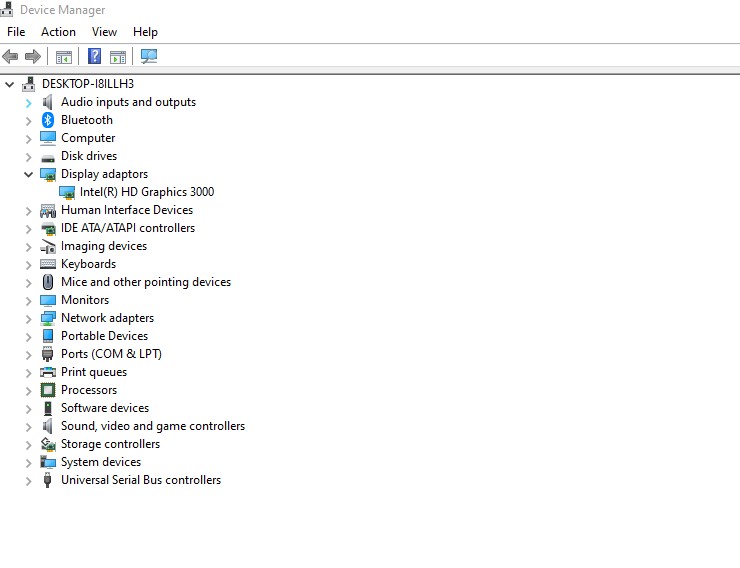
Task: Click the Computer category monitor icon
Action: (48, 138)
